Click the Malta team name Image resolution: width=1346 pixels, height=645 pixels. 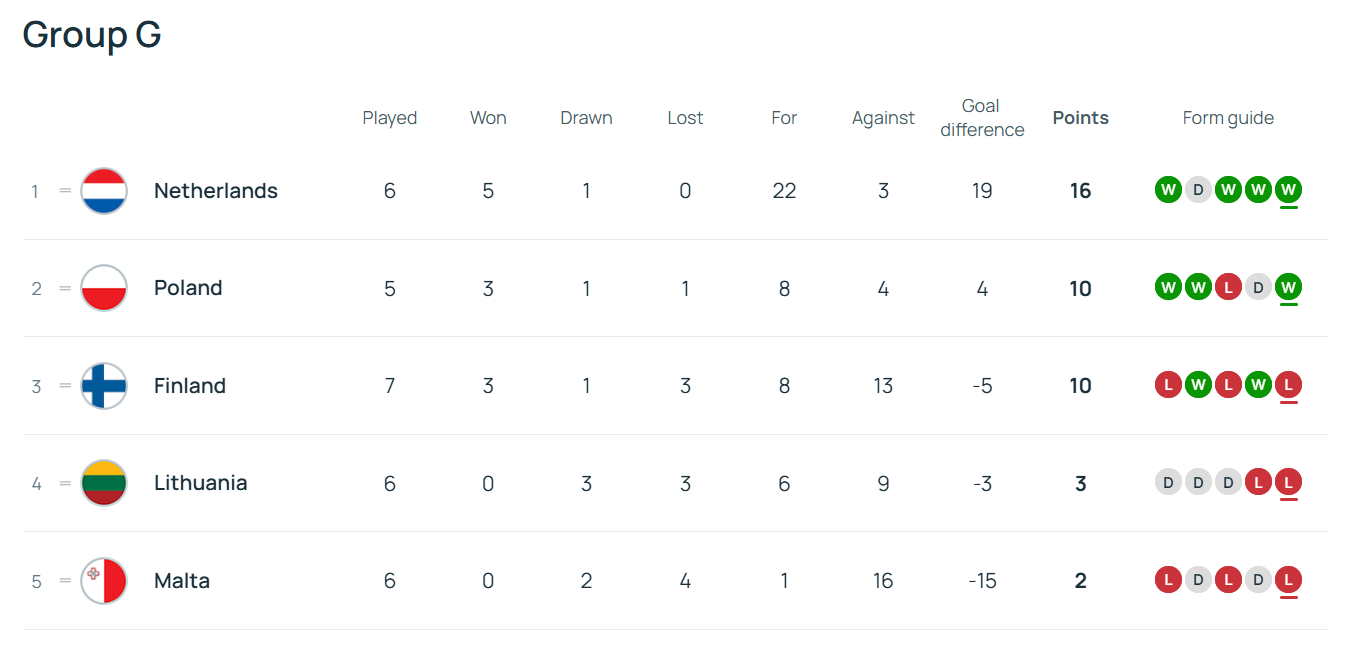[x=182, y=581]
